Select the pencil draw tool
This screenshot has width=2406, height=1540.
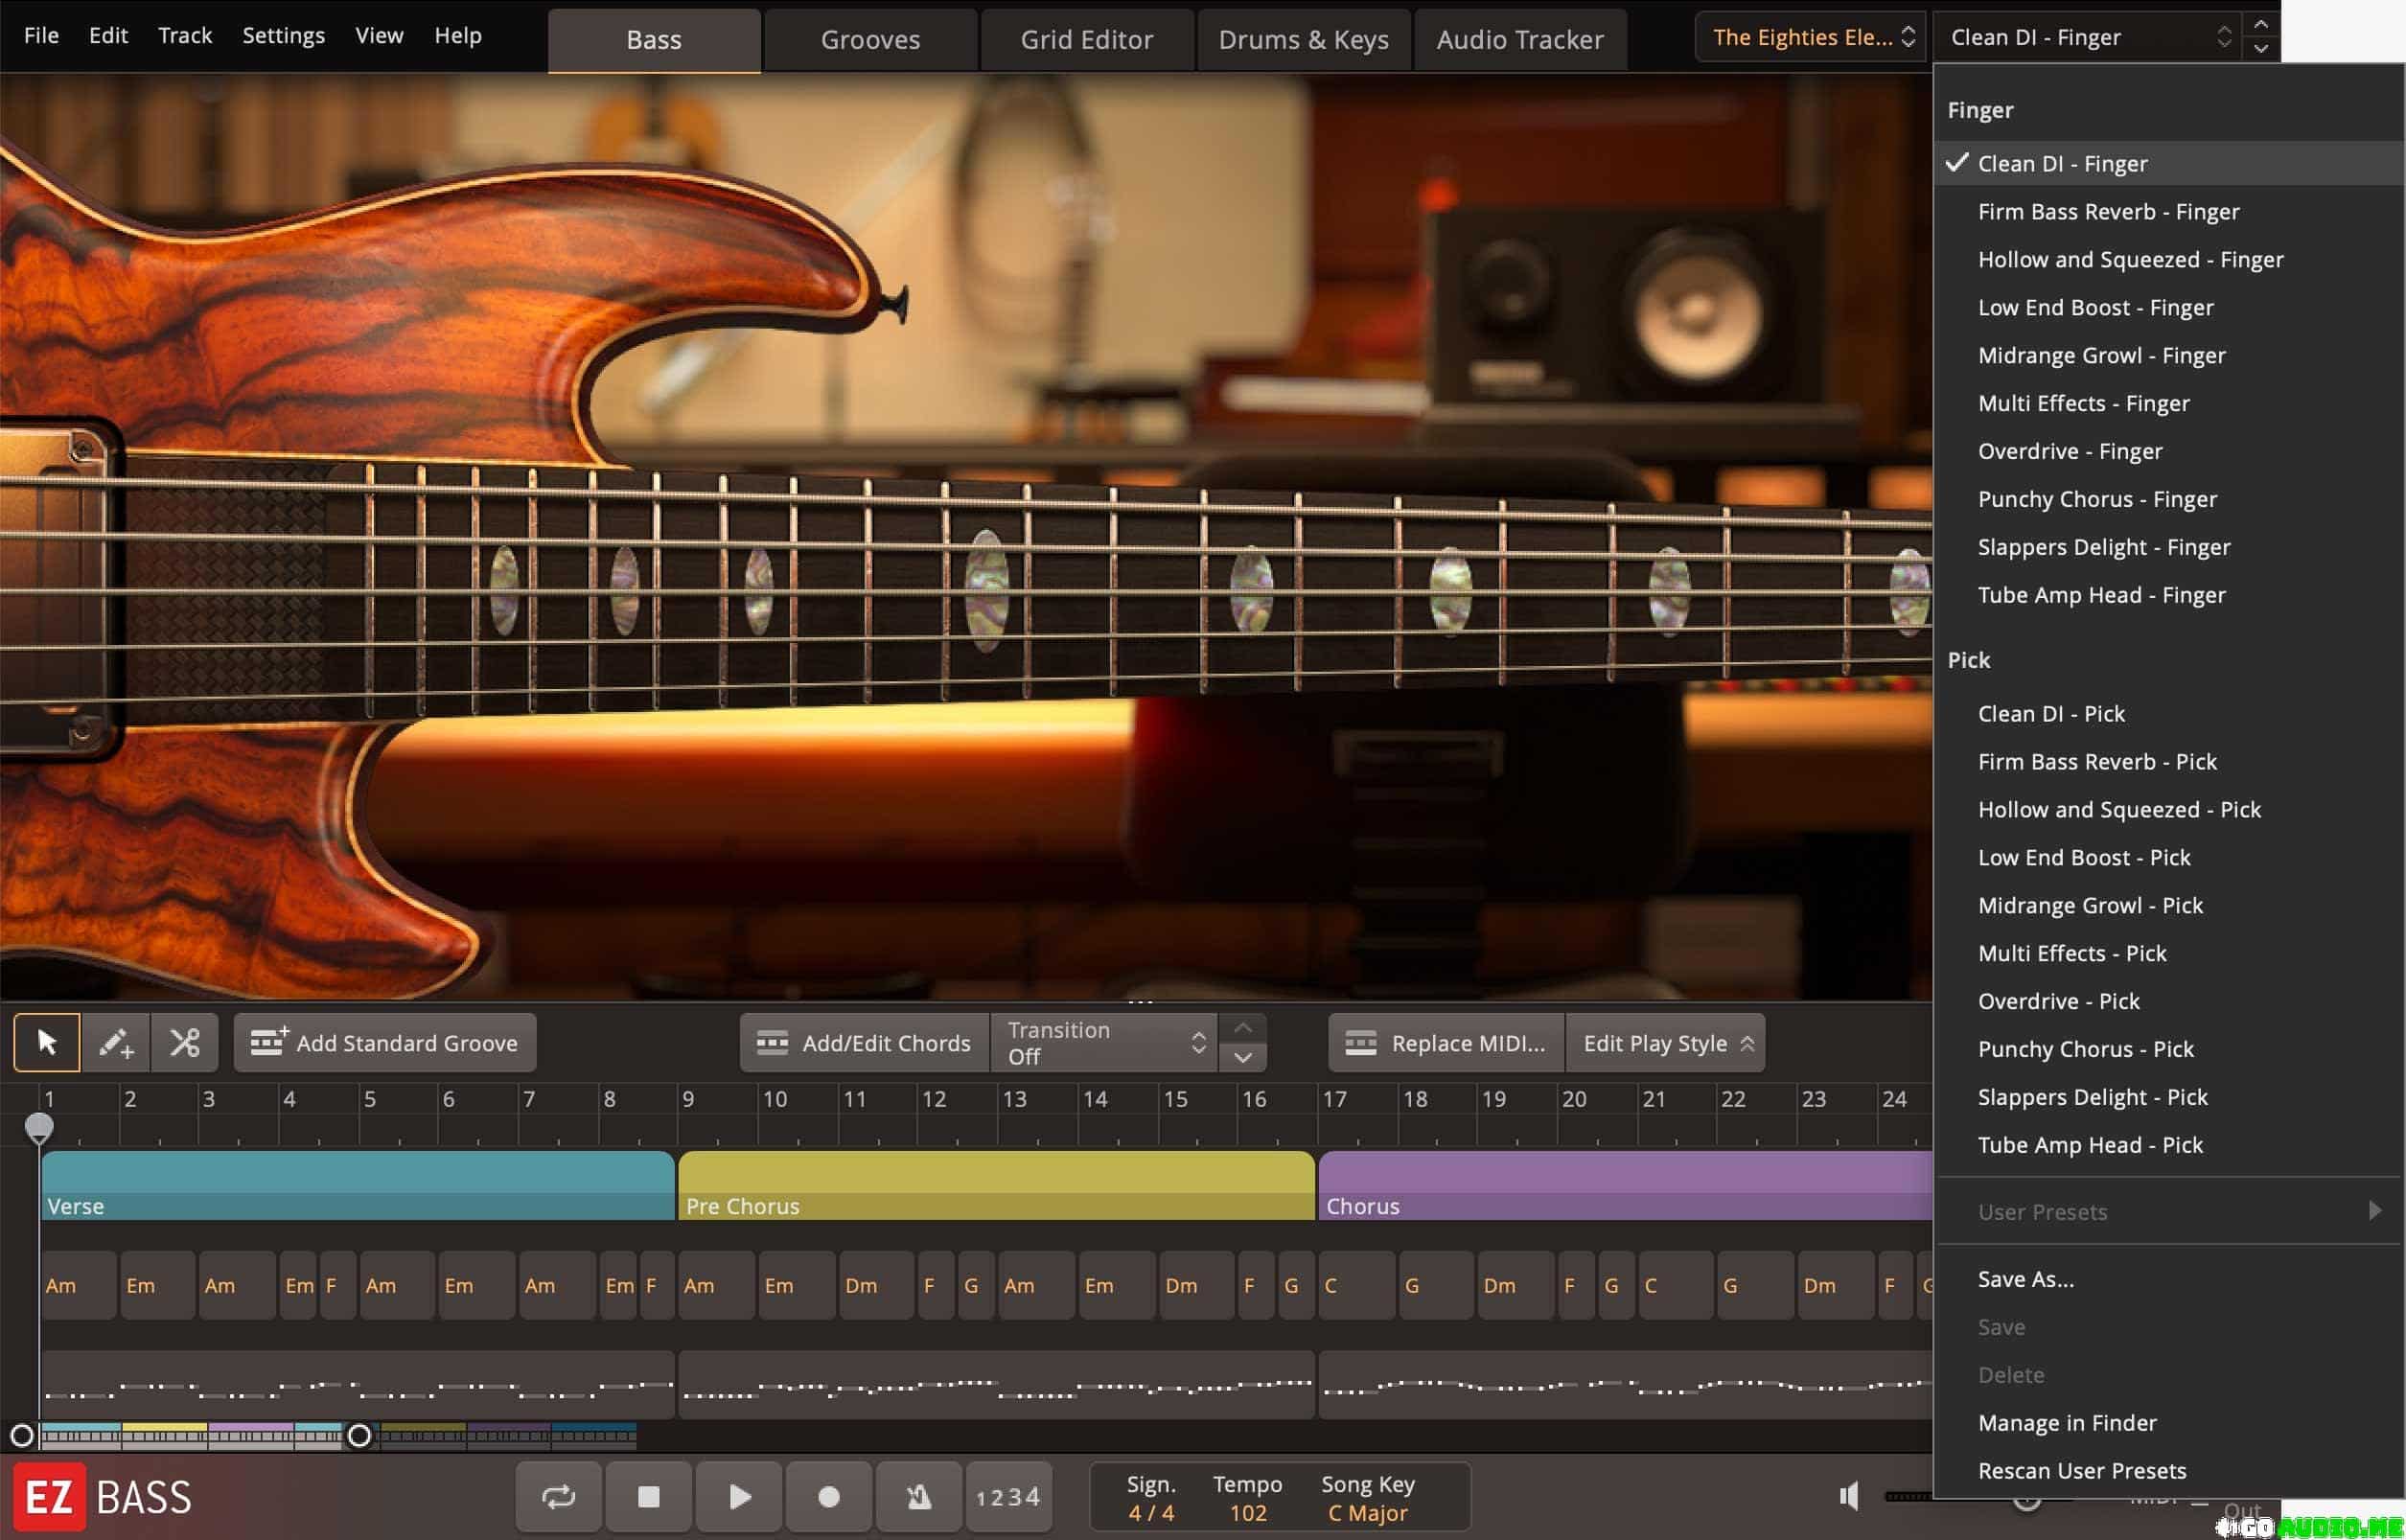point(116,1042)
